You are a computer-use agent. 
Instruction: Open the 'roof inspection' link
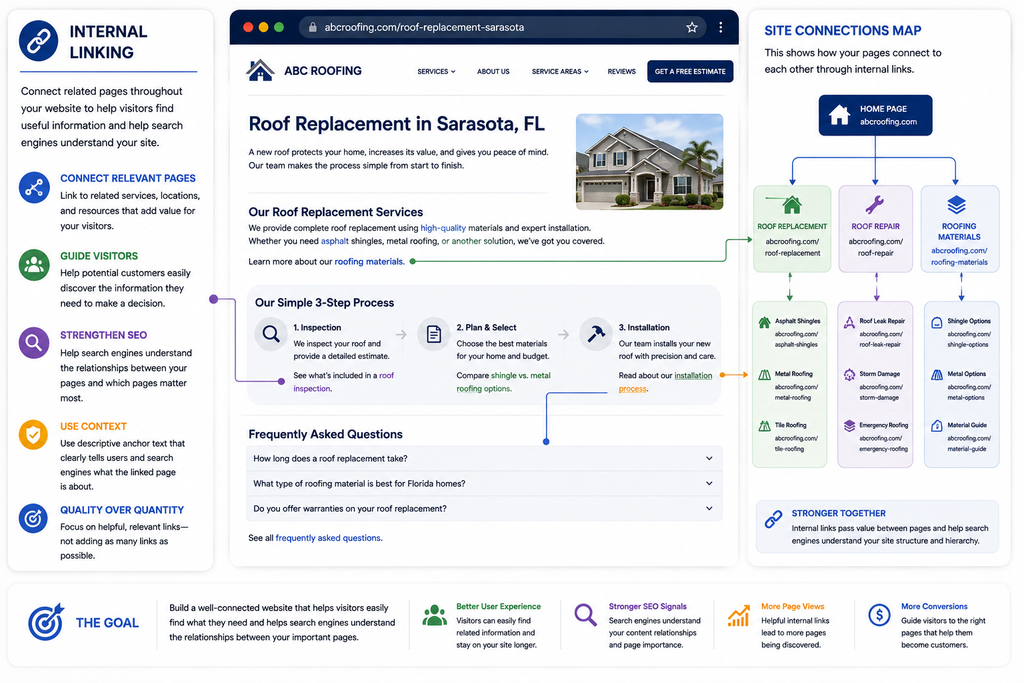click(344, 382)
